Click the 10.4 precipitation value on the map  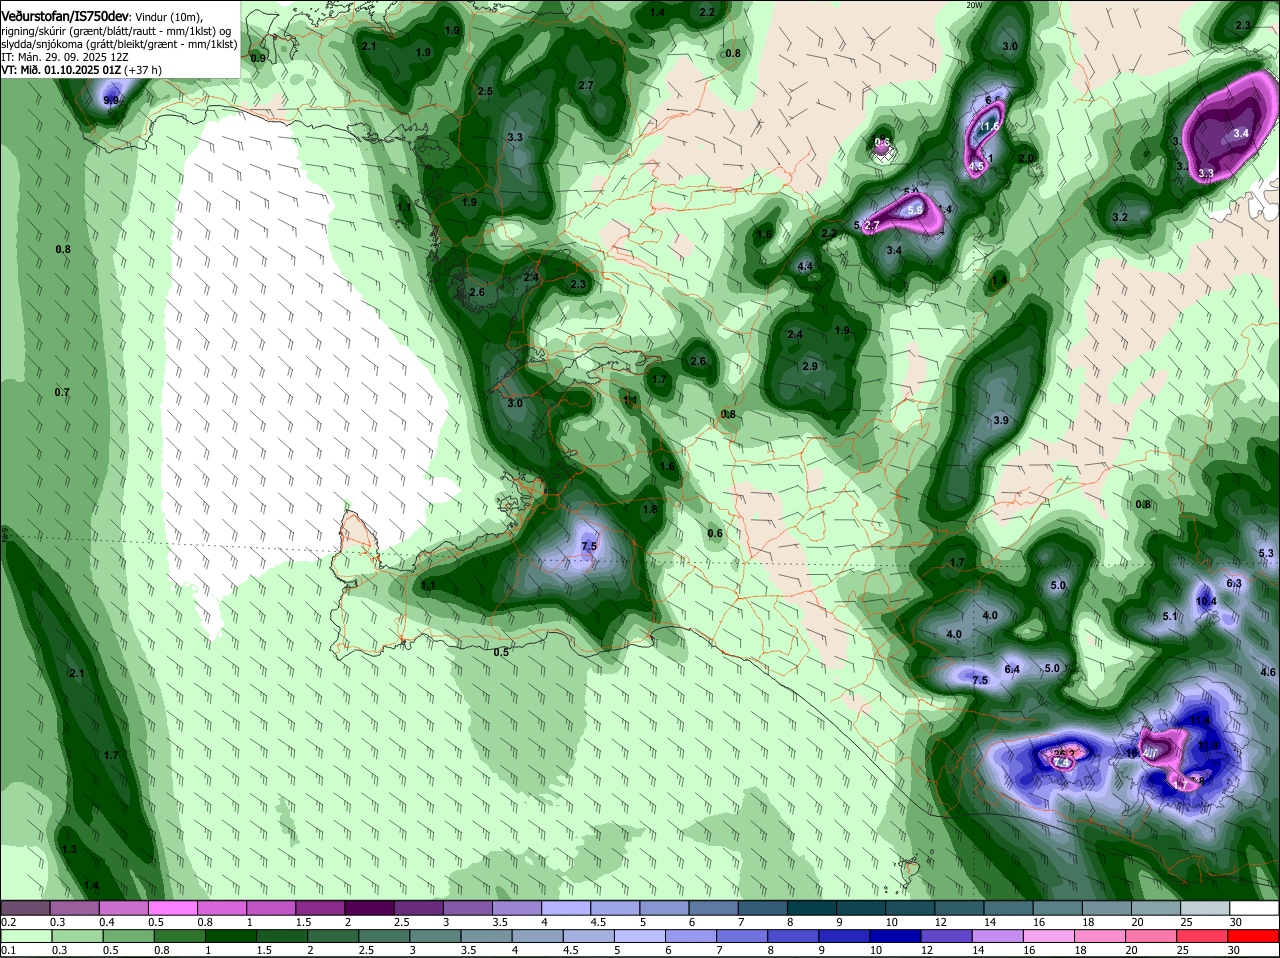pos(1206,602)
